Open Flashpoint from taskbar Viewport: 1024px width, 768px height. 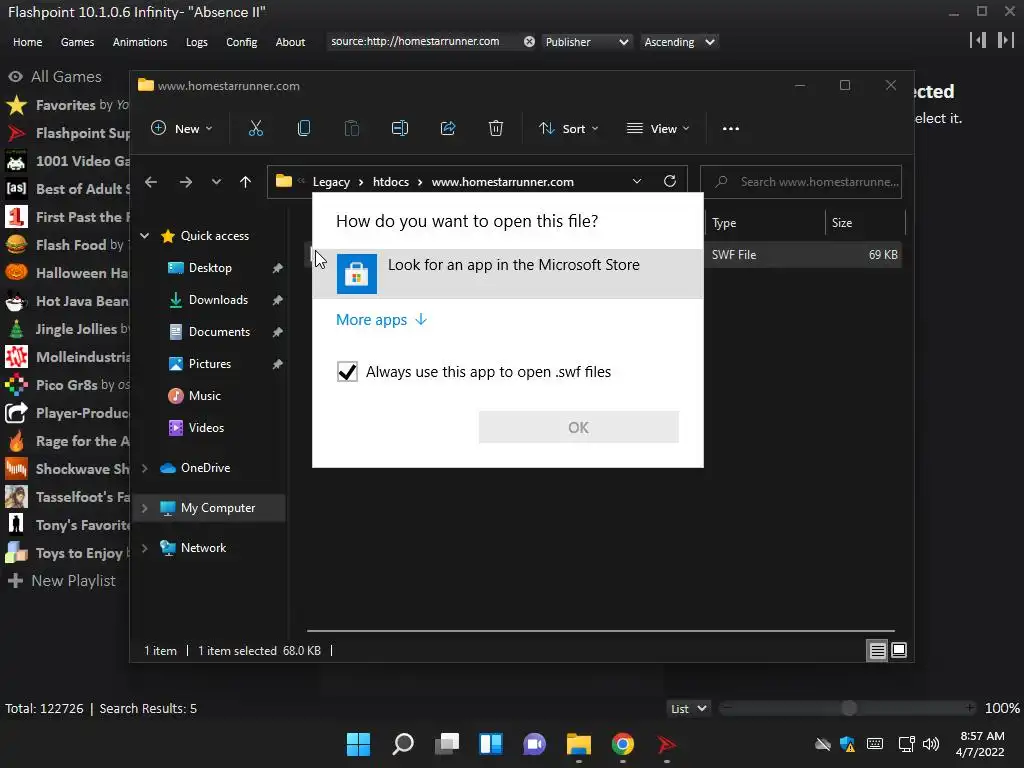[x=666, y=744]
